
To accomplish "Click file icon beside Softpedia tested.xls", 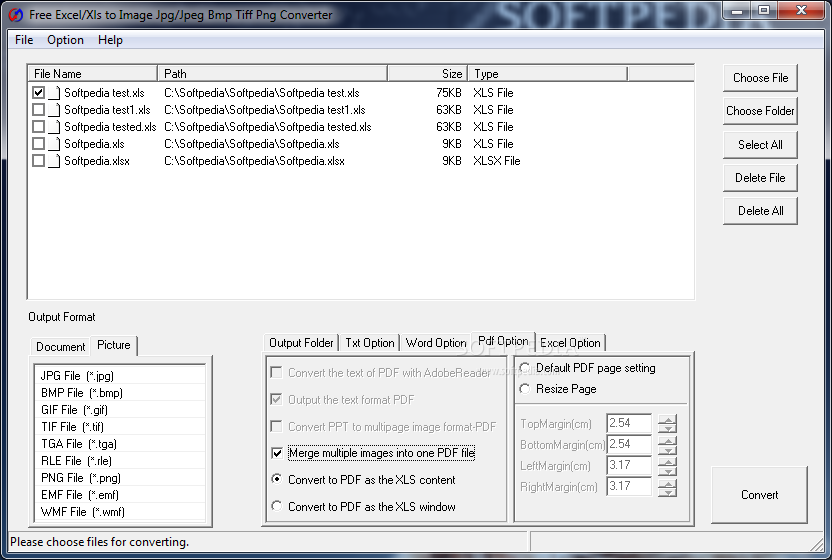I will (54, 127).
